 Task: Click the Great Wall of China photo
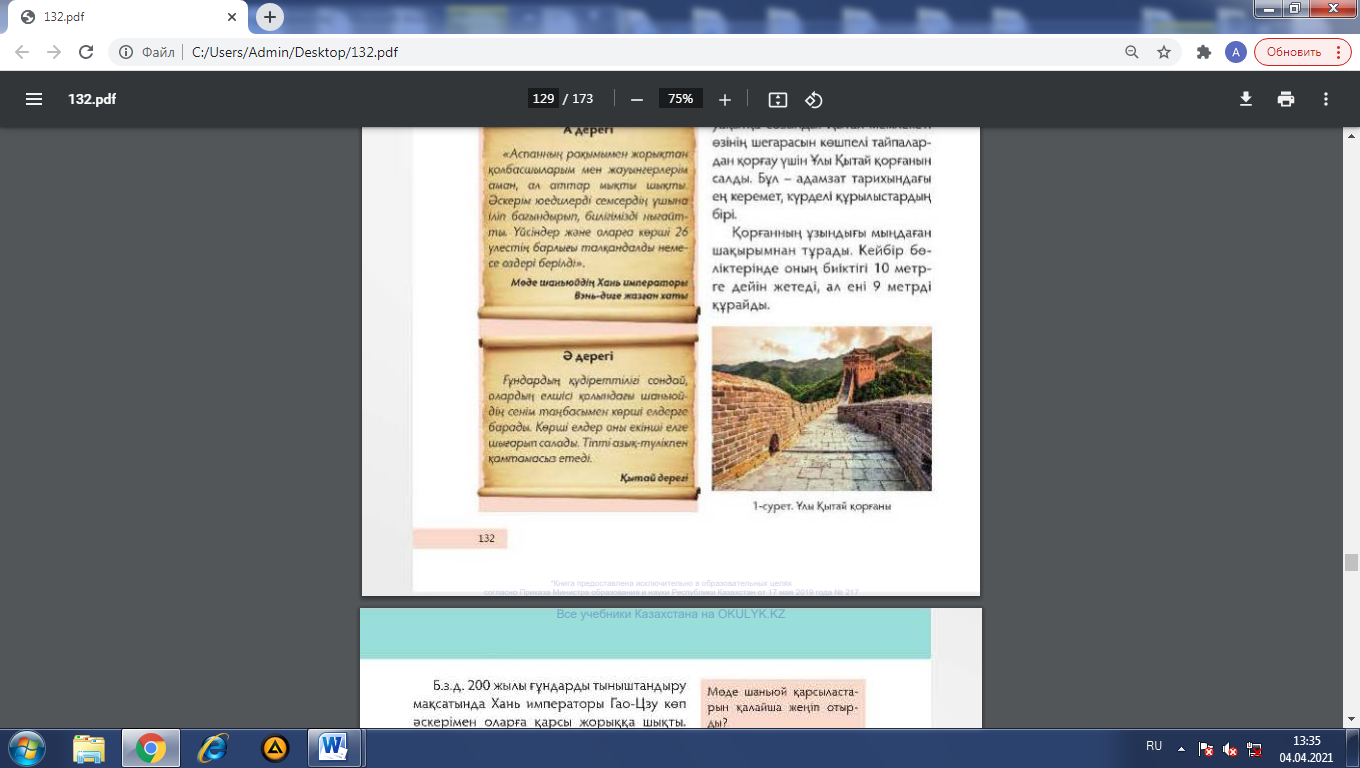coord(821,408)
